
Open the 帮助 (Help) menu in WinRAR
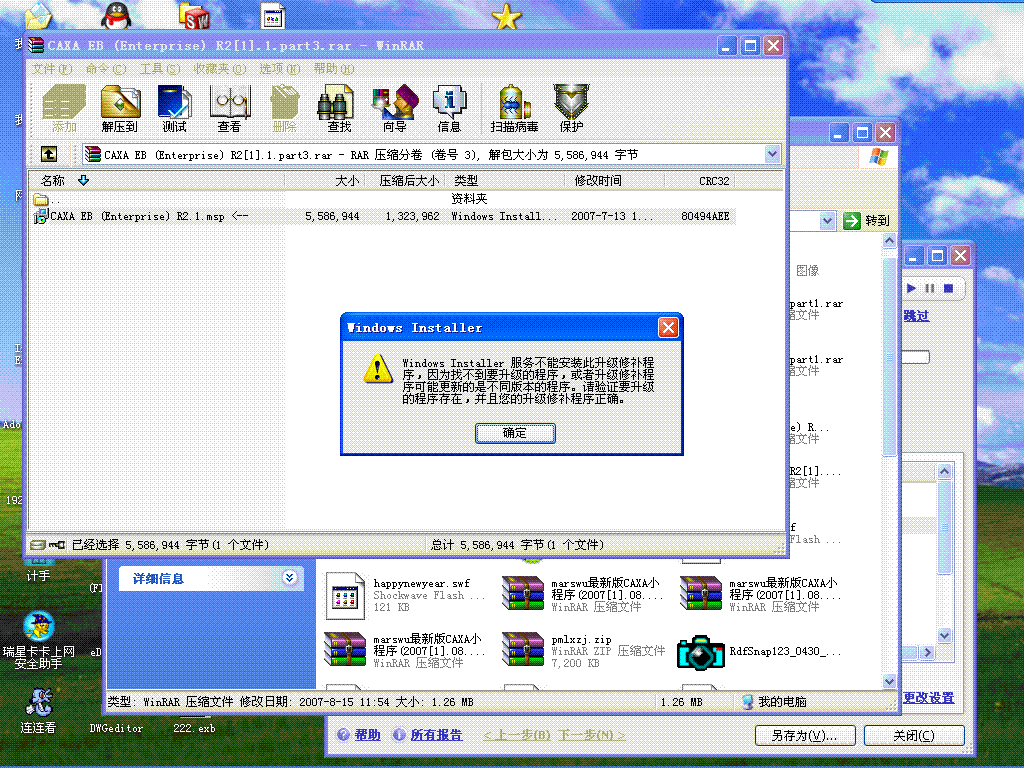[x=333, y=69]
